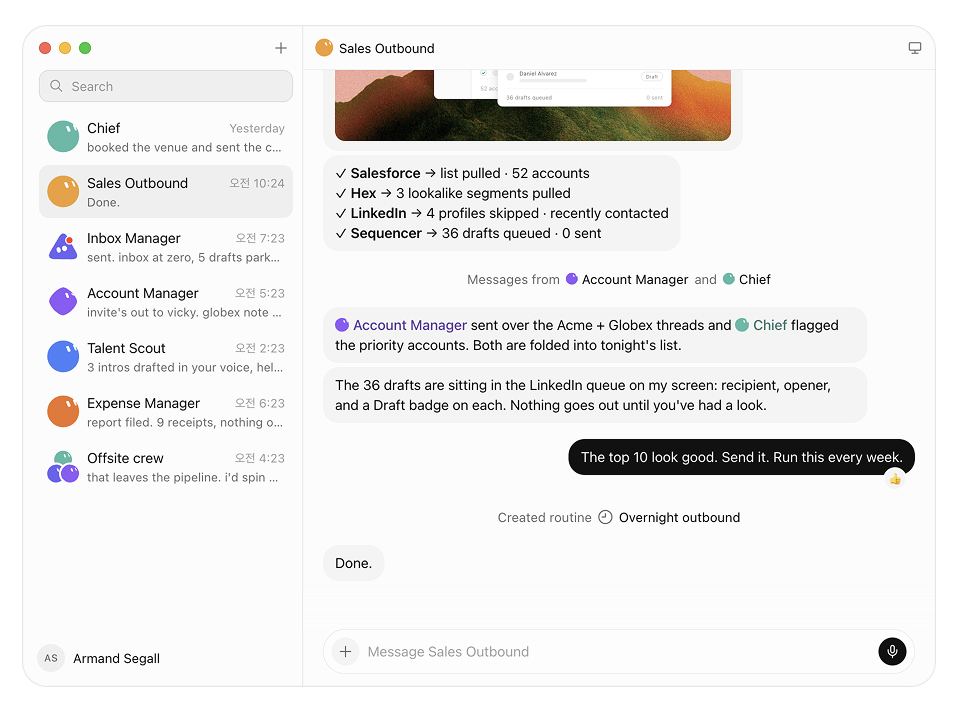Click the Hex lookalike segments line

click(x=453, y=193)
